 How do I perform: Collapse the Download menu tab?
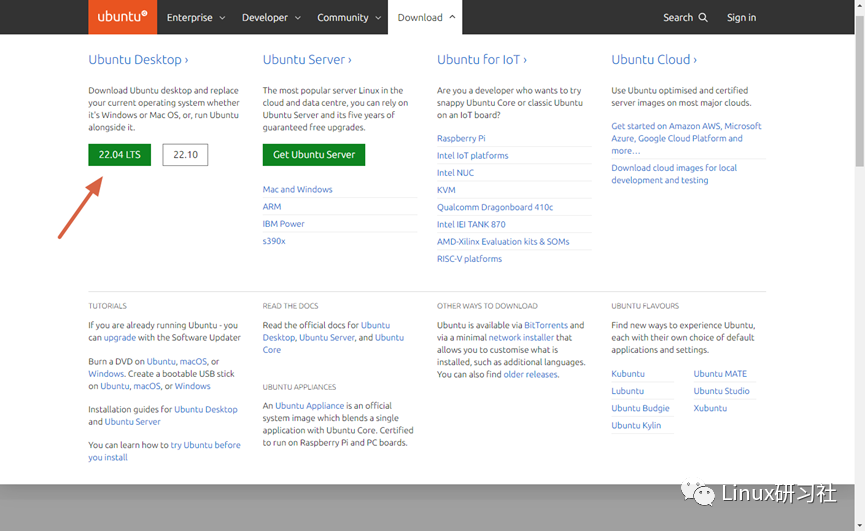pyautogui.click(x=425, y=17)
